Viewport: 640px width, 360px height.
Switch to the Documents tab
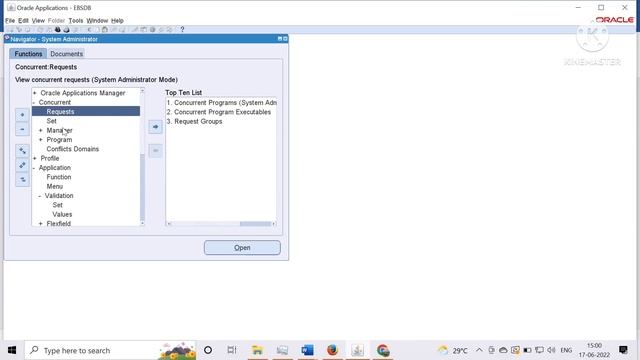tap(67, 54)
